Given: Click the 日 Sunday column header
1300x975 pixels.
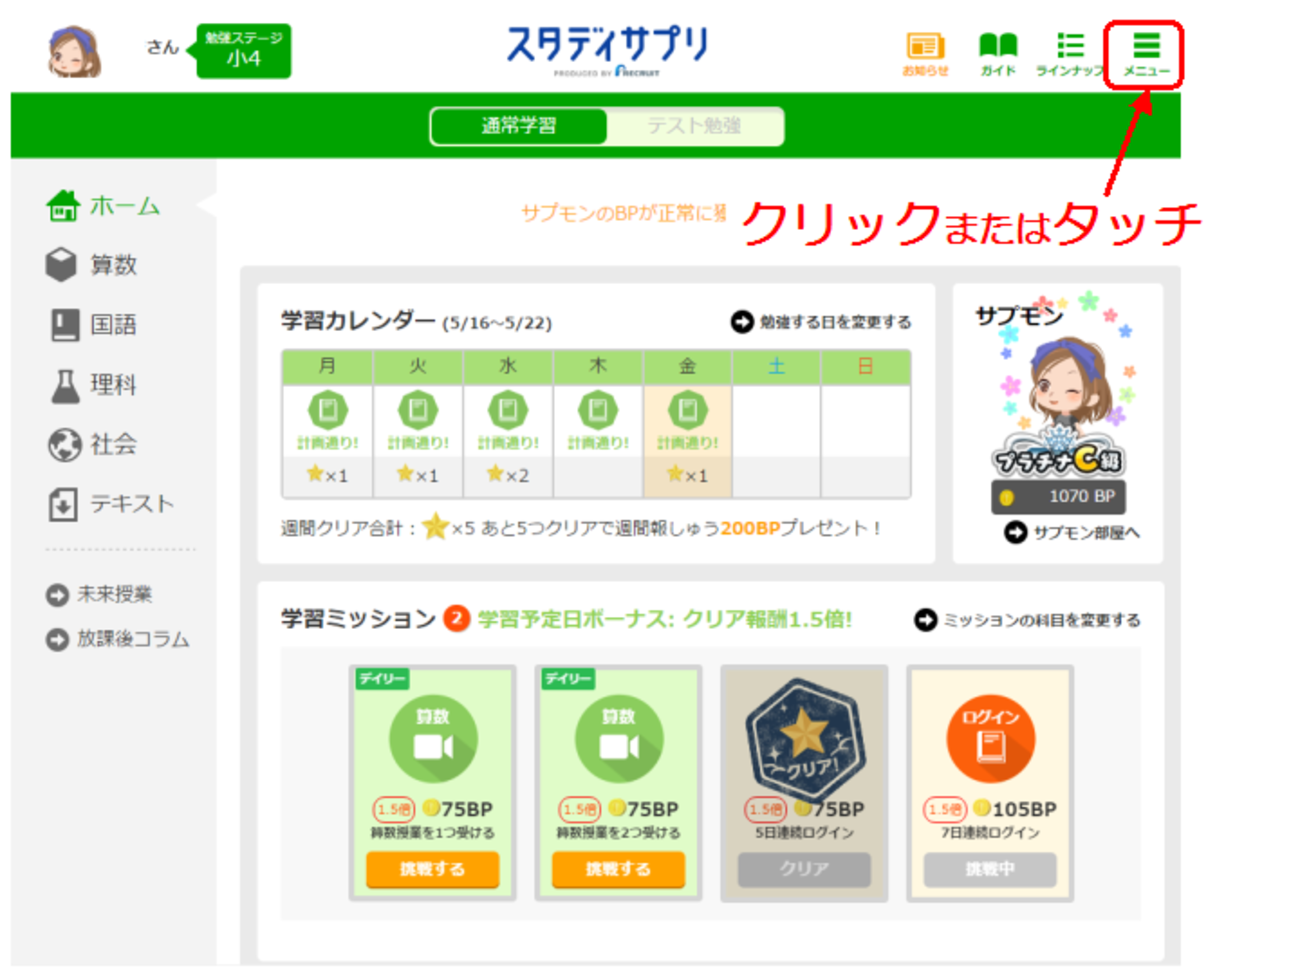Looking at the screenshot, I should coord(865,367).
